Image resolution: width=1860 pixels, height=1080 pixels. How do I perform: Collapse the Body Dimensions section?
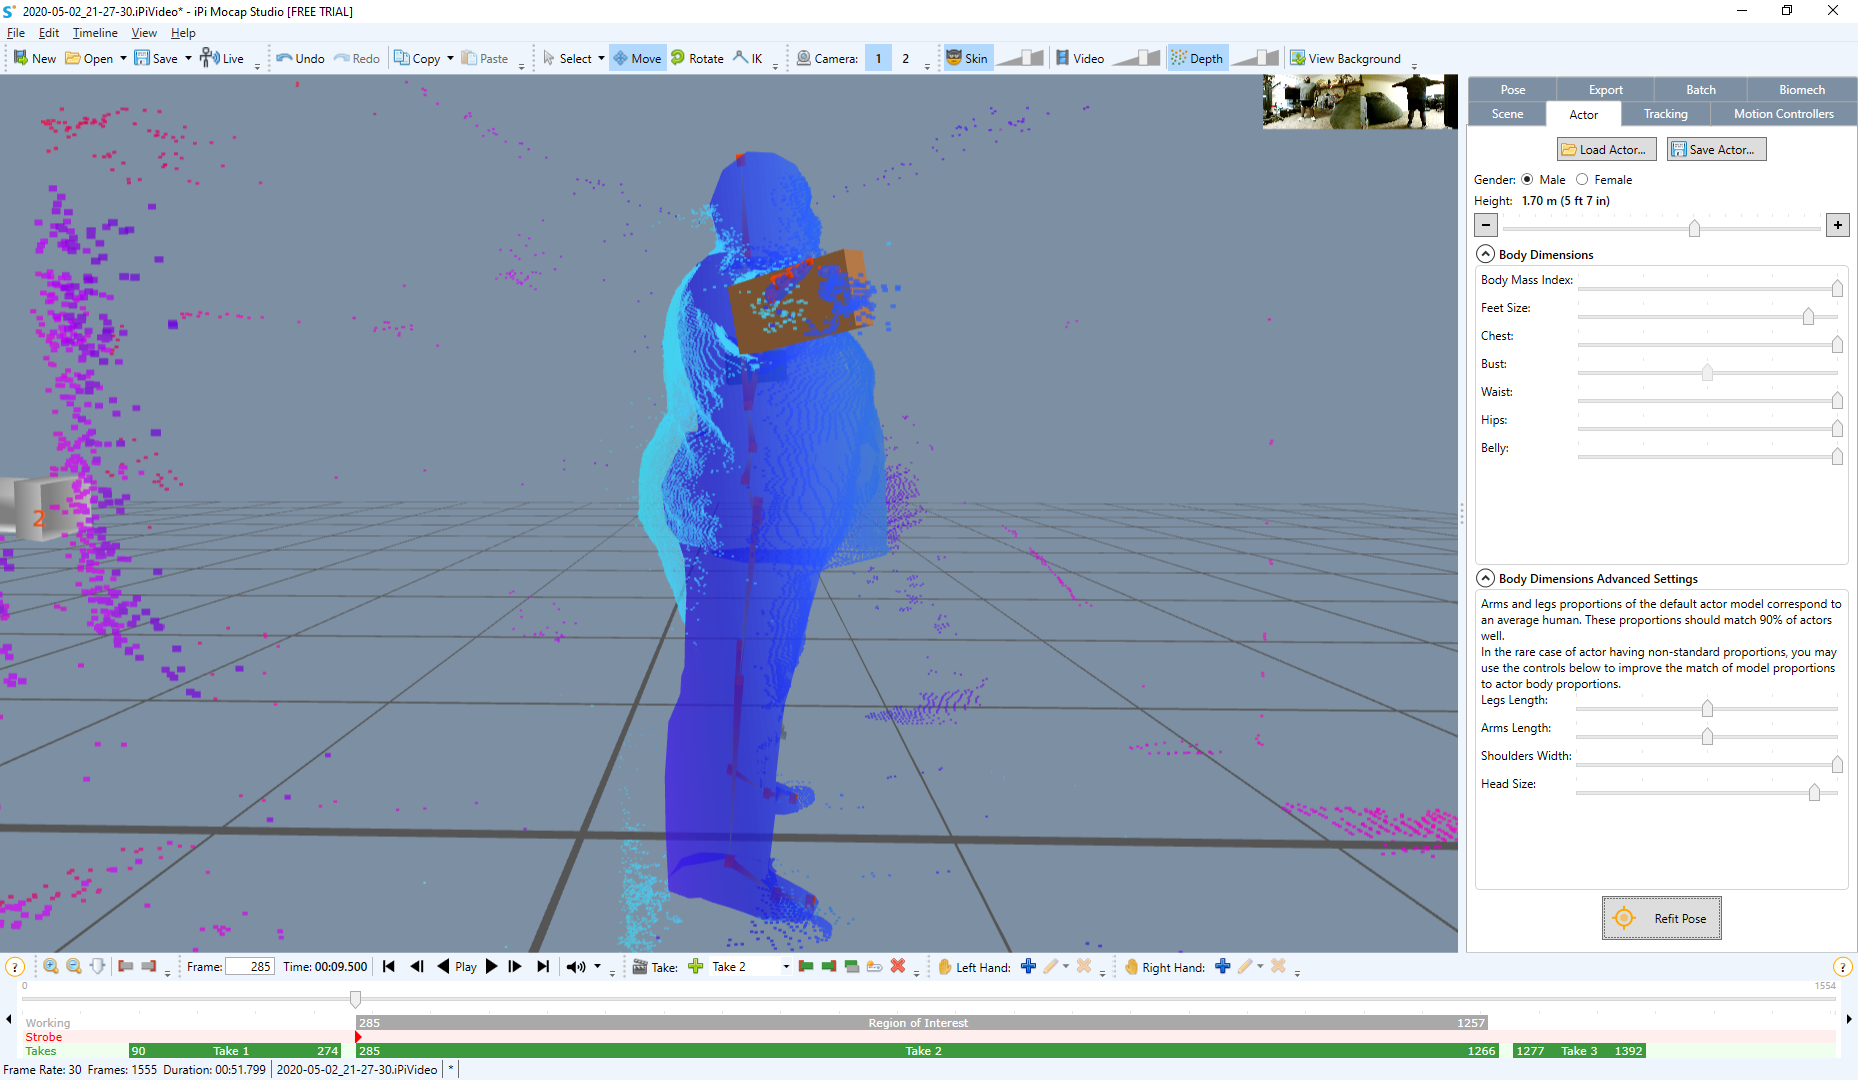[1486, 254]
